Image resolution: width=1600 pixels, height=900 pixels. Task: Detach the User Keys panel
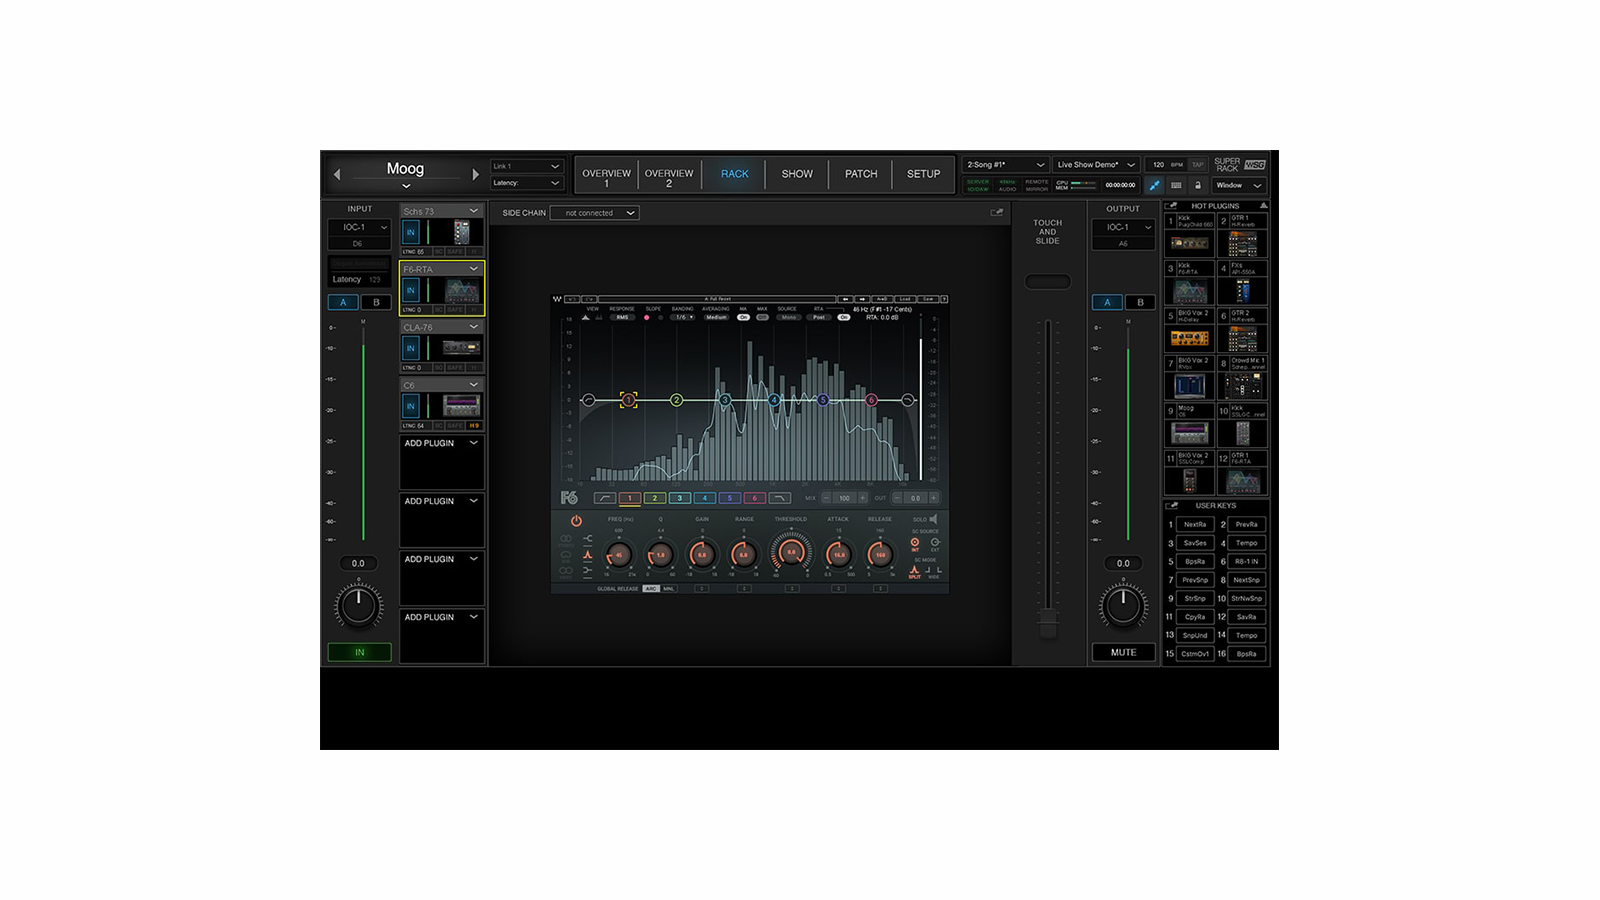point(1172,506)
